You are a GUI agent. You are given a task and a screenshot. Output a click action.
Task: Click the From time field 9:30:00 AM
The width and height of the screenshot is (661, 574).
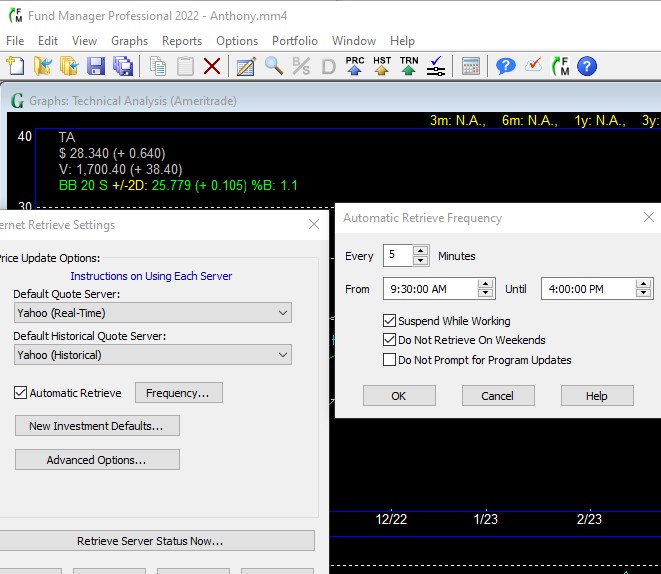(430, 289)
